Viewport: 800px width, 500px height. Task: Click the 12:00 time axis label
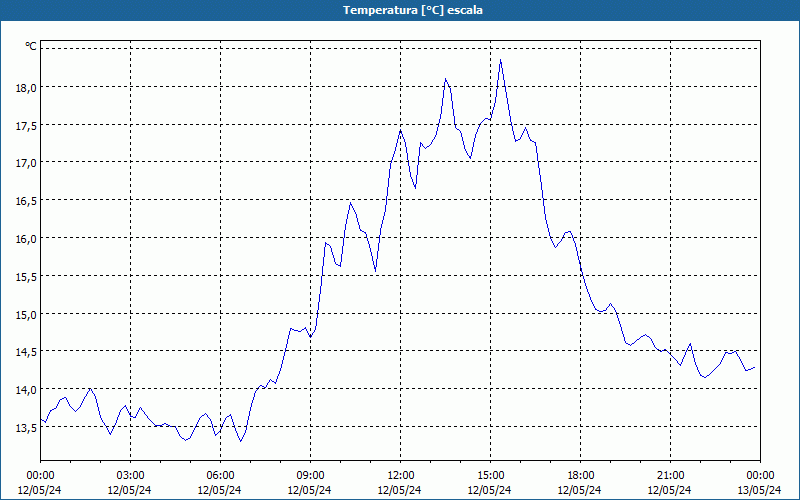tap(401, 476)
